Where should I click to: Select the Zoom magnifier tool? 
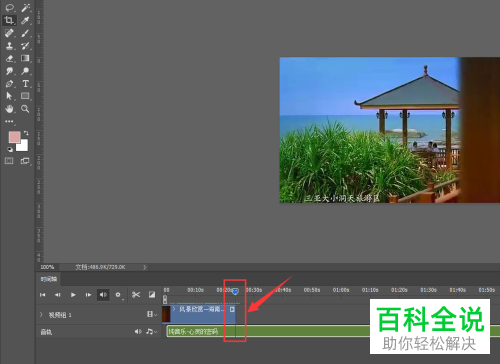[25, 109]
